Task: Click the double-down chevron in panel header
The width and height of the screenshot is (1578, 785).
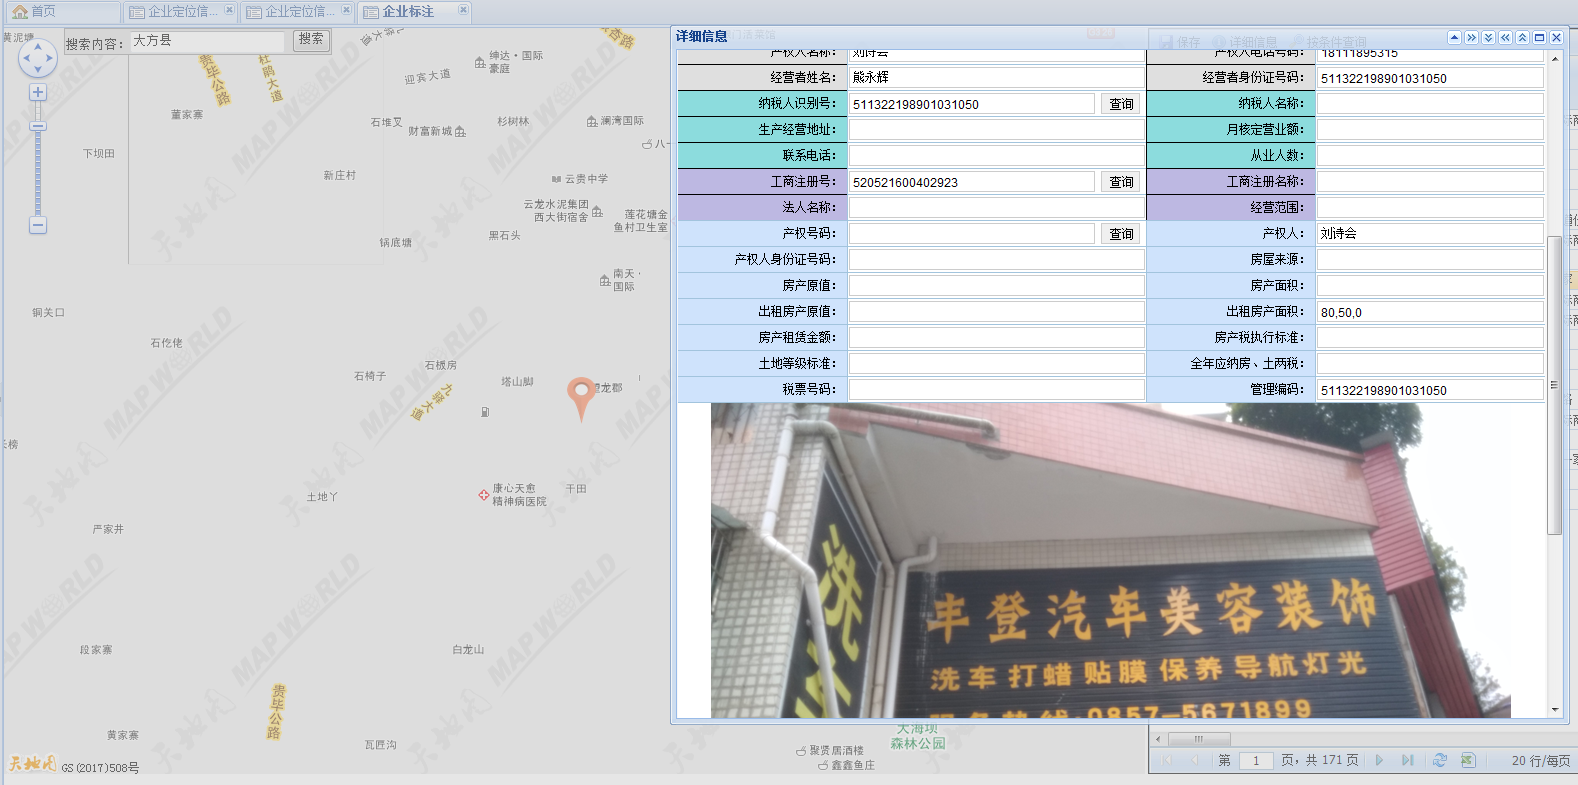Action: coord(1488,37)
